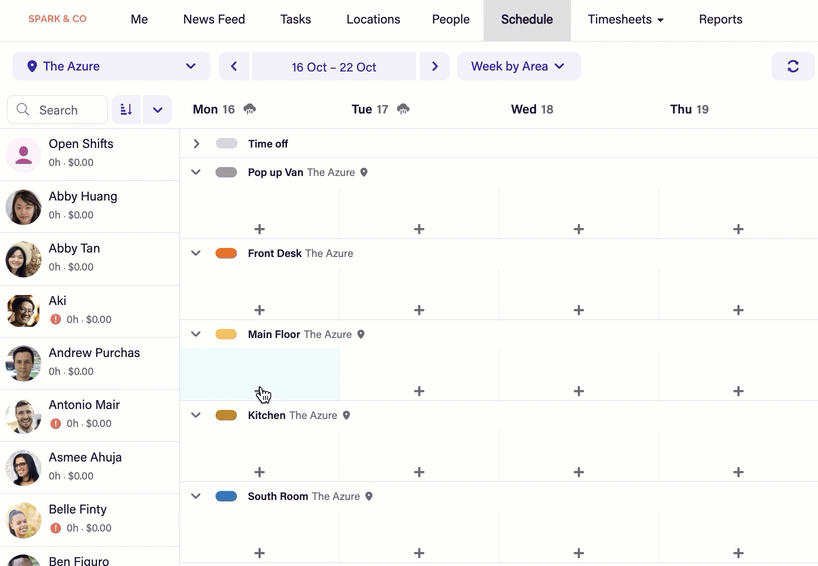
Task: Collapse the Kitchen area
Action: (196, 415)
